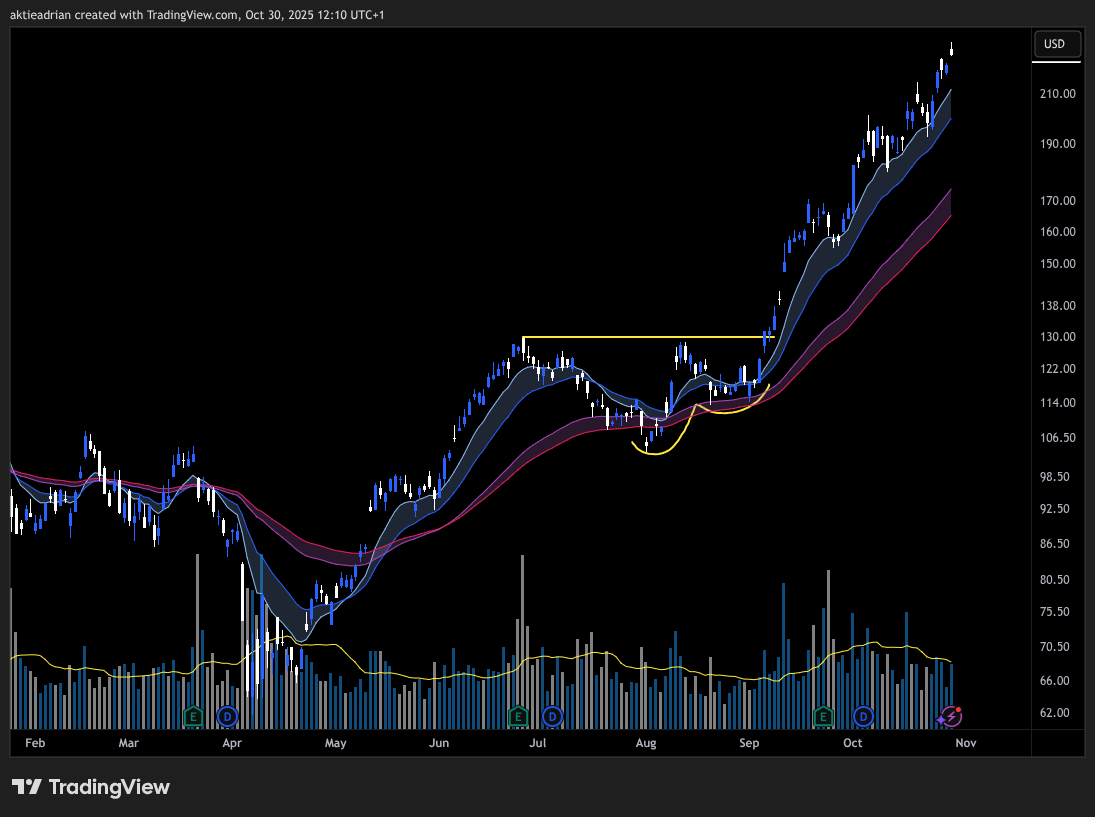The height and width of the screenshot is (817, 1095).
Task: Click the purple lightning icon near November
Action: (951, 716)
